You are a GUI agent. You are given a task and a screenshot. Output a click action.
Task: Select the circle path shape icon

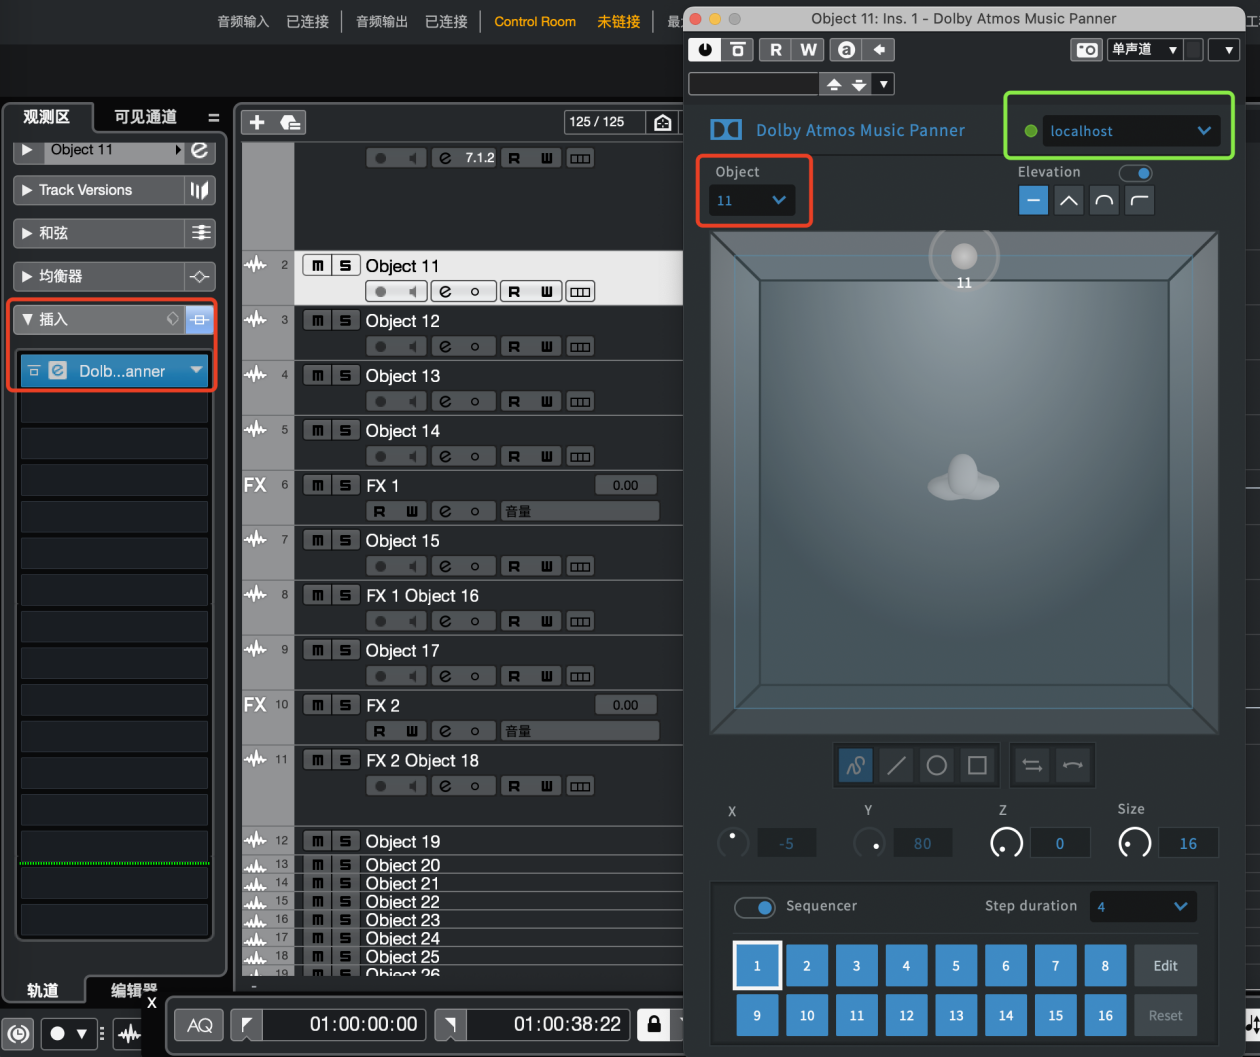pyautogui.click(x=937, y=766)
